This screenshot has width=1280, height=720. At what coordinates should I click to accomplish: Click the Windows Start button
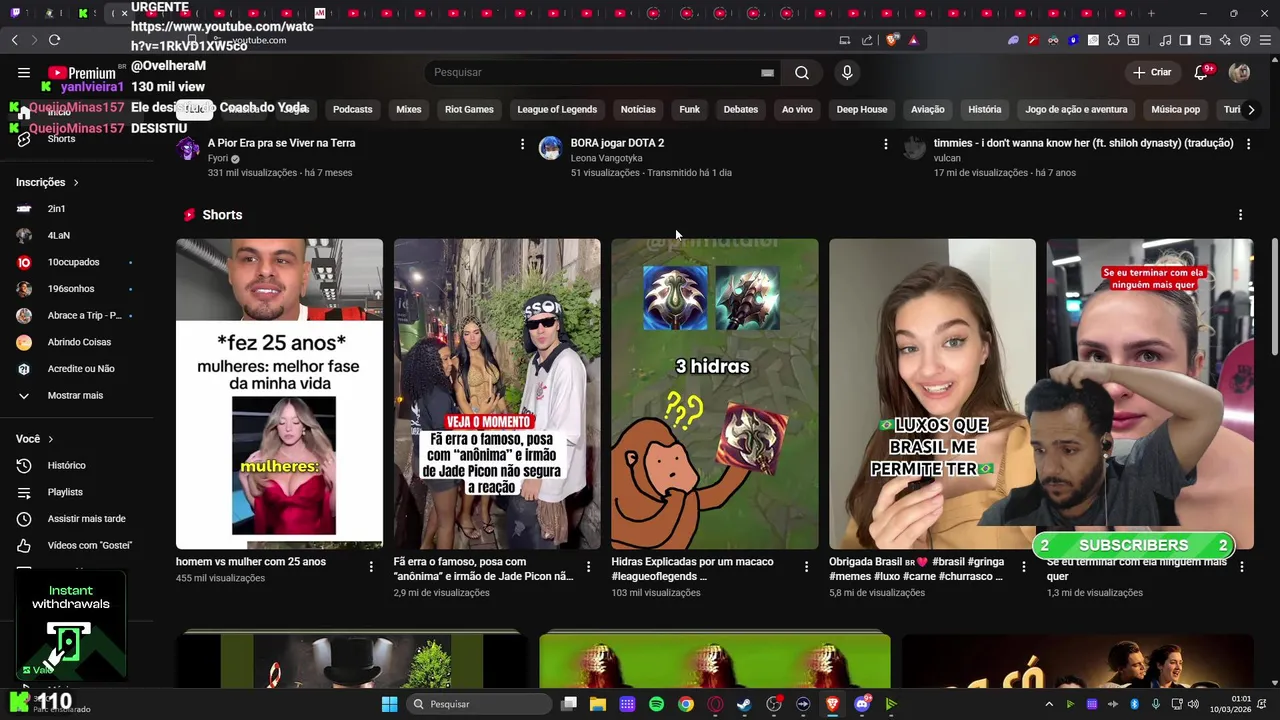(389, 704)
